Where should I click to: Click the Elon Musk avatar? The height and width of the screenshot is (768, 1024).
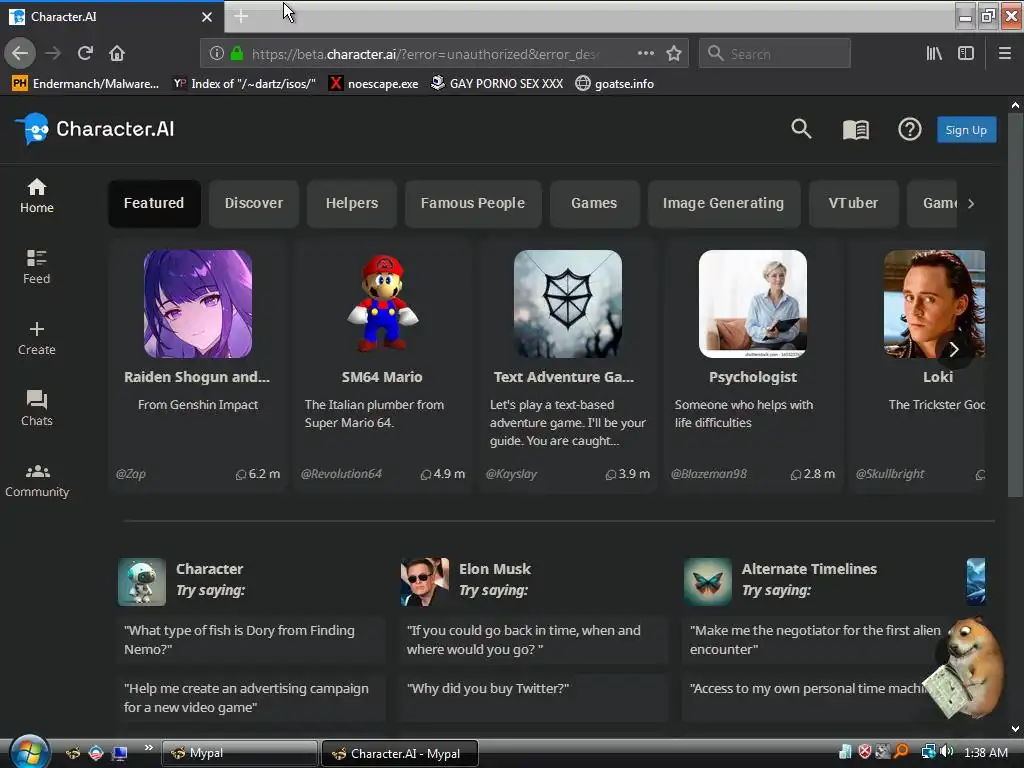[424, 581]
